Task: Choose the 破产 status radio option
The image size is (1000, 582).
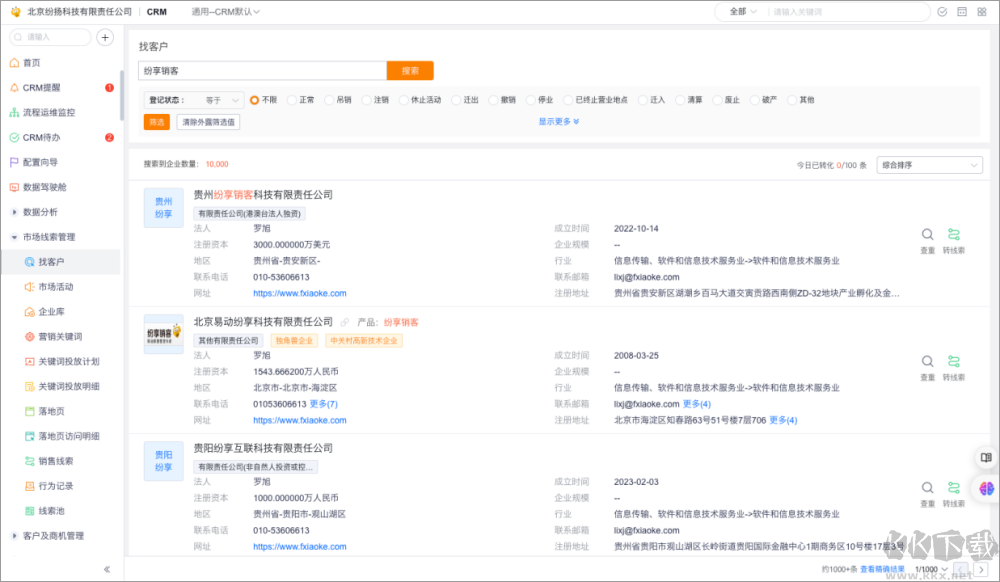Action: [755, 100]
